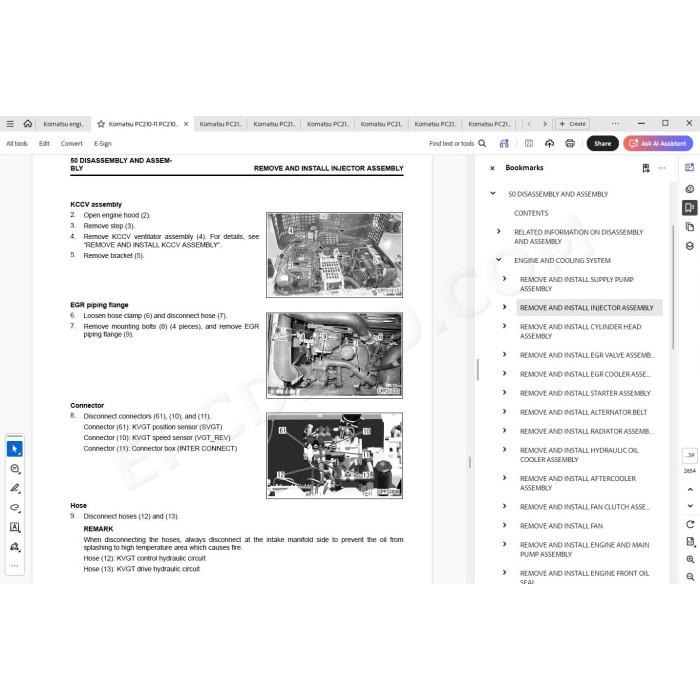Select the Add text box tool
Viewport: 700px width, 700px height.
pos(15,527)
